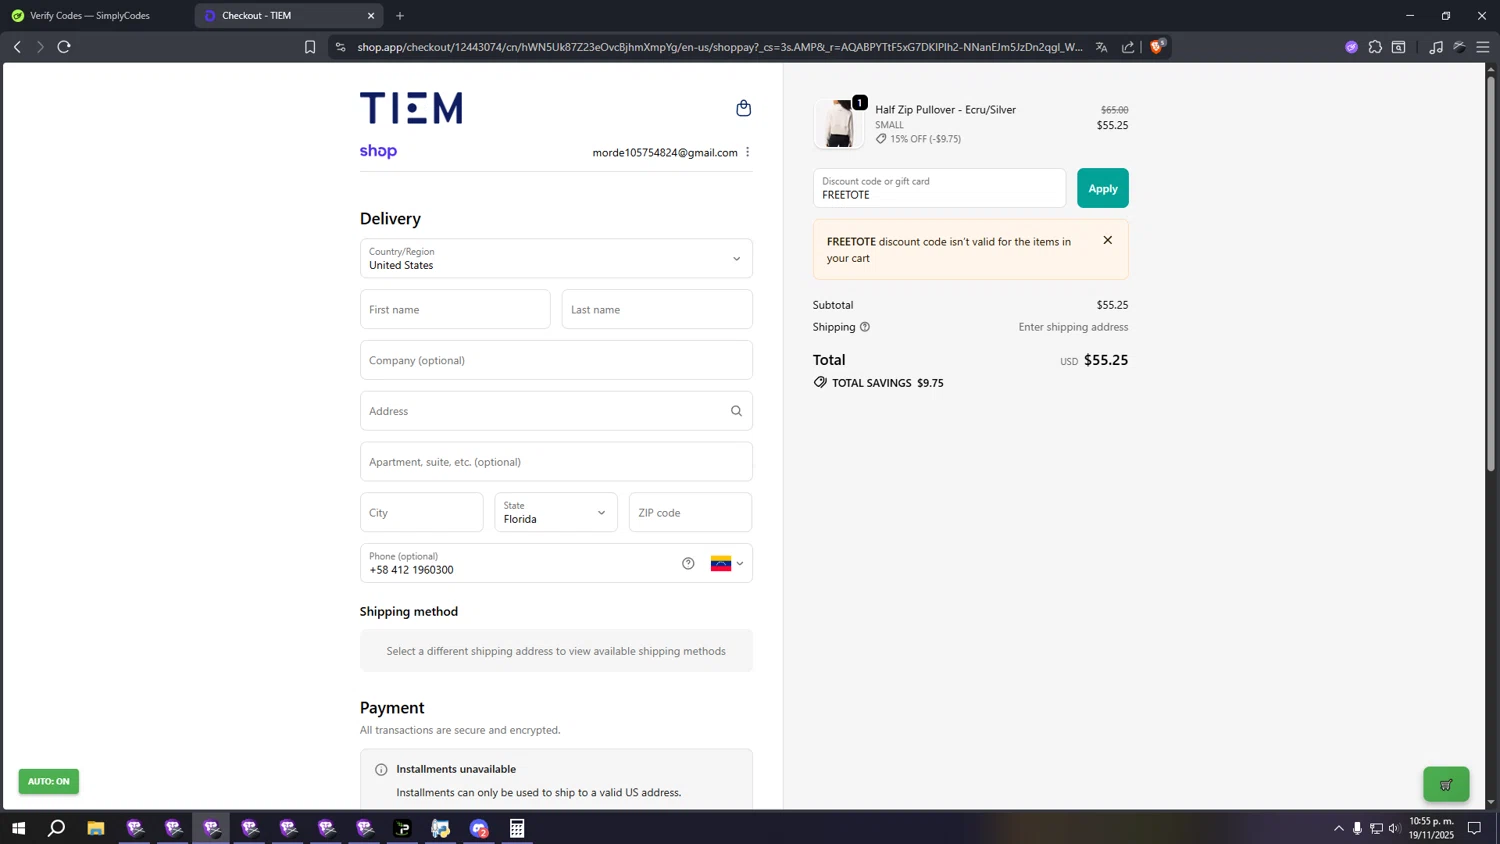Click the purple extension icon
The height and width of the screenshot is (844, 1500).
click(1352, 47)
